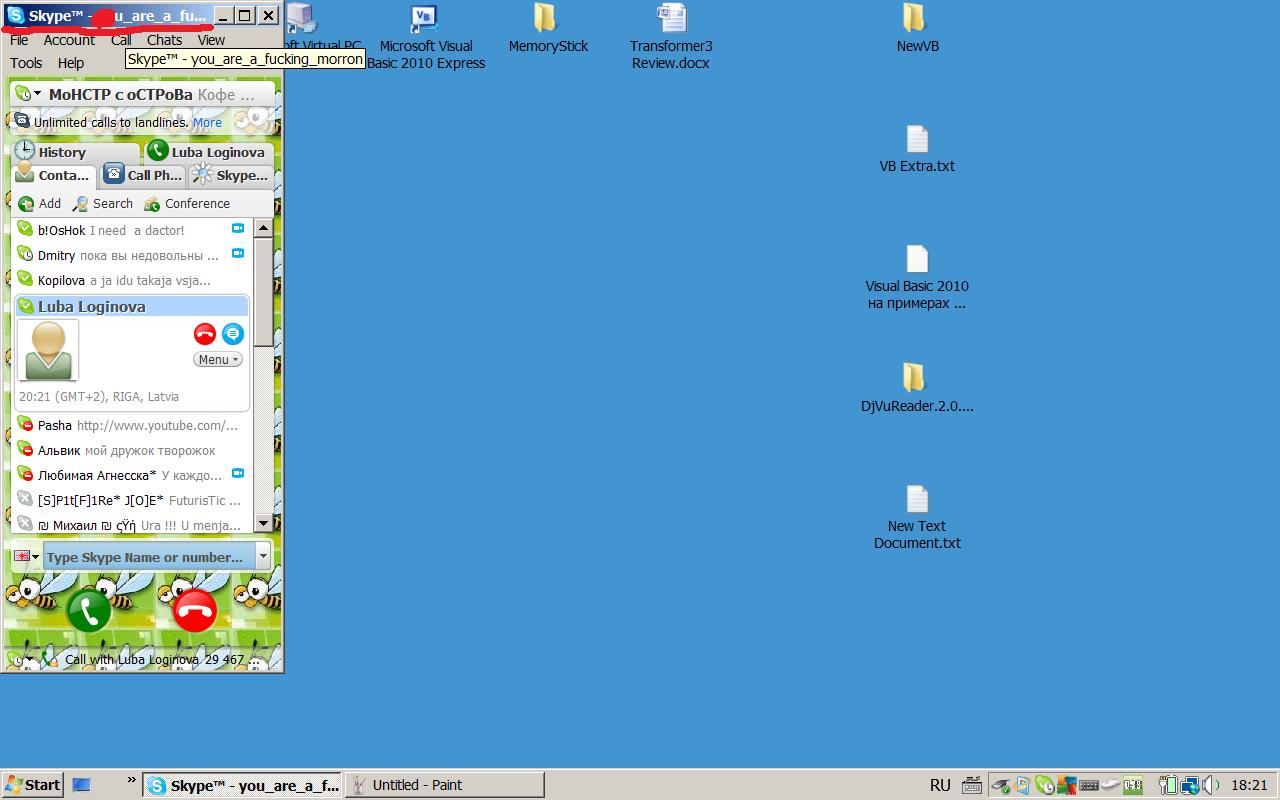Image resolution: width=1280 pixels, height=800 pixels.
Task: Open the Call Phones tab
Action: 144,175
